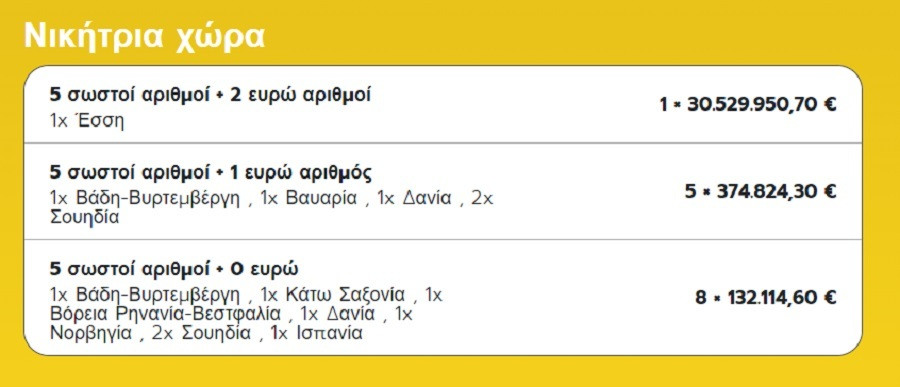Screen dimensions: 900x387
Task: Click "Σουηδία" in the second prize row
Action: click(x=85, y=218)
